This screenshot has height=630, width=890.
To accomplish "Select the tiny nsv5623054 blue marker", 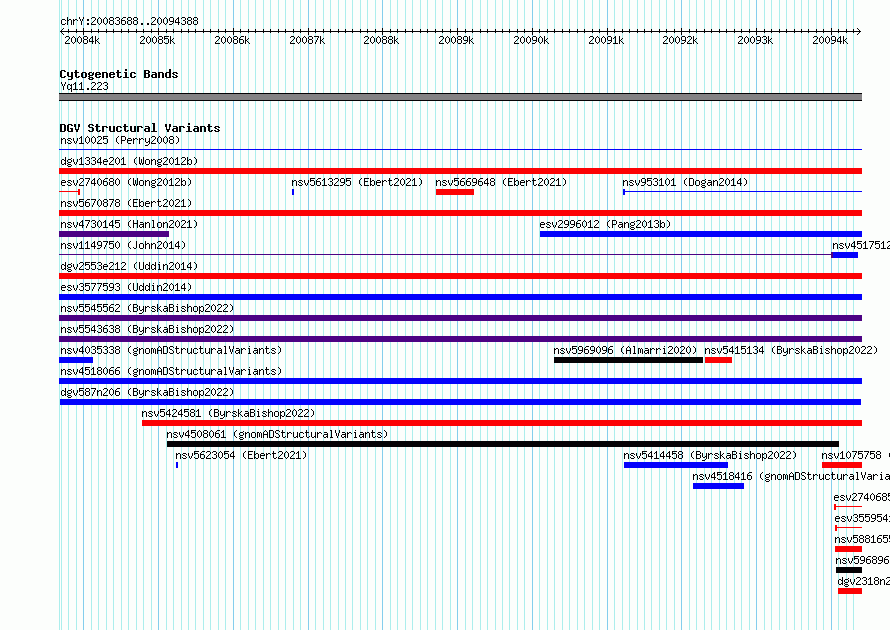I will pyautogui.click(x=177, y=465).
